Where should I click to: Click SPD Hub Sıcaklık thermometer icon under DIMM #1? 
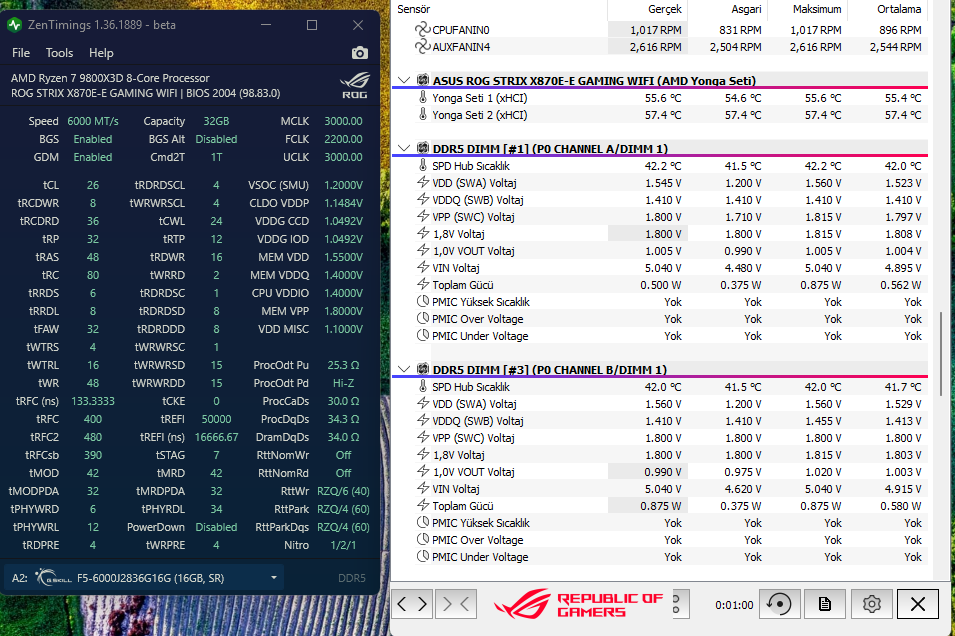tap(423, 165)
